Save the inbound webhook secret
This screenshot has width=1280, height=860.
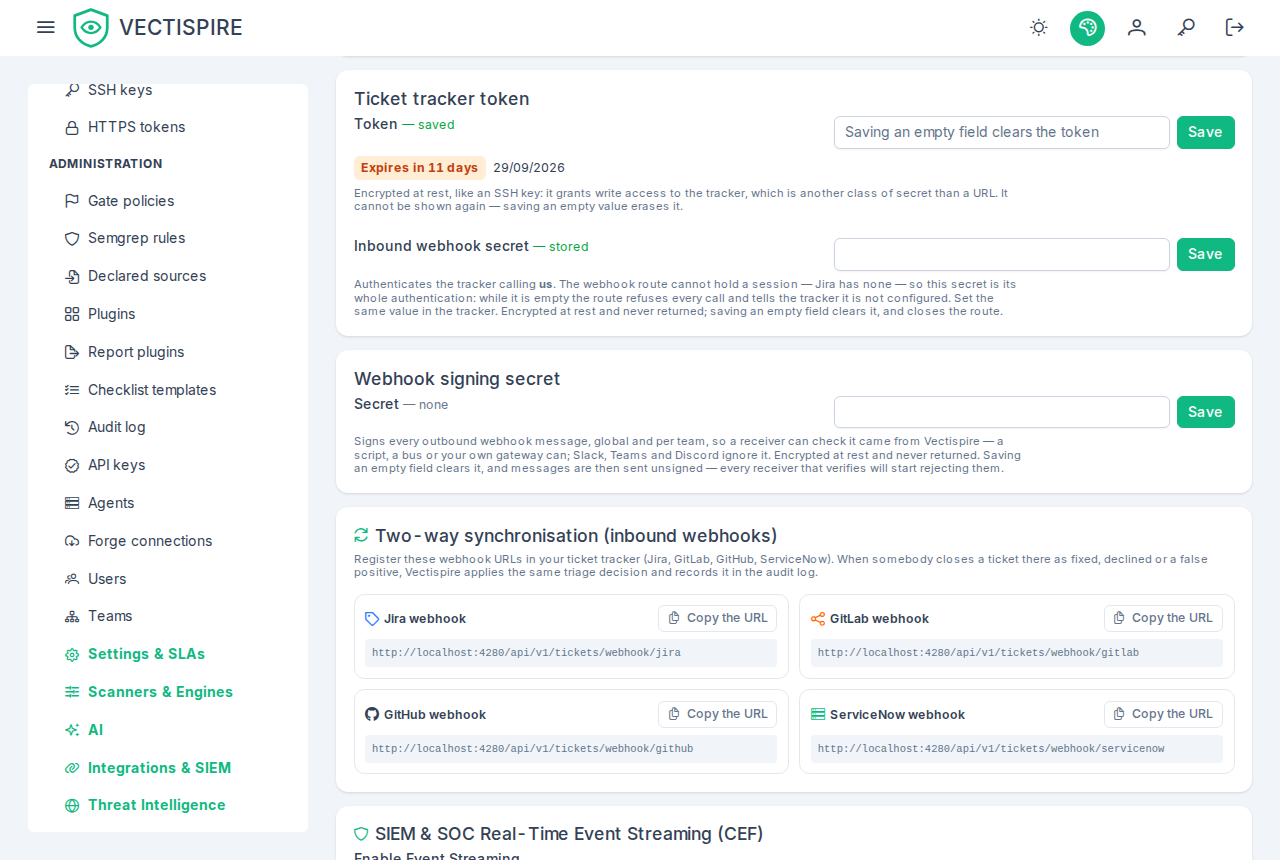1206,254
